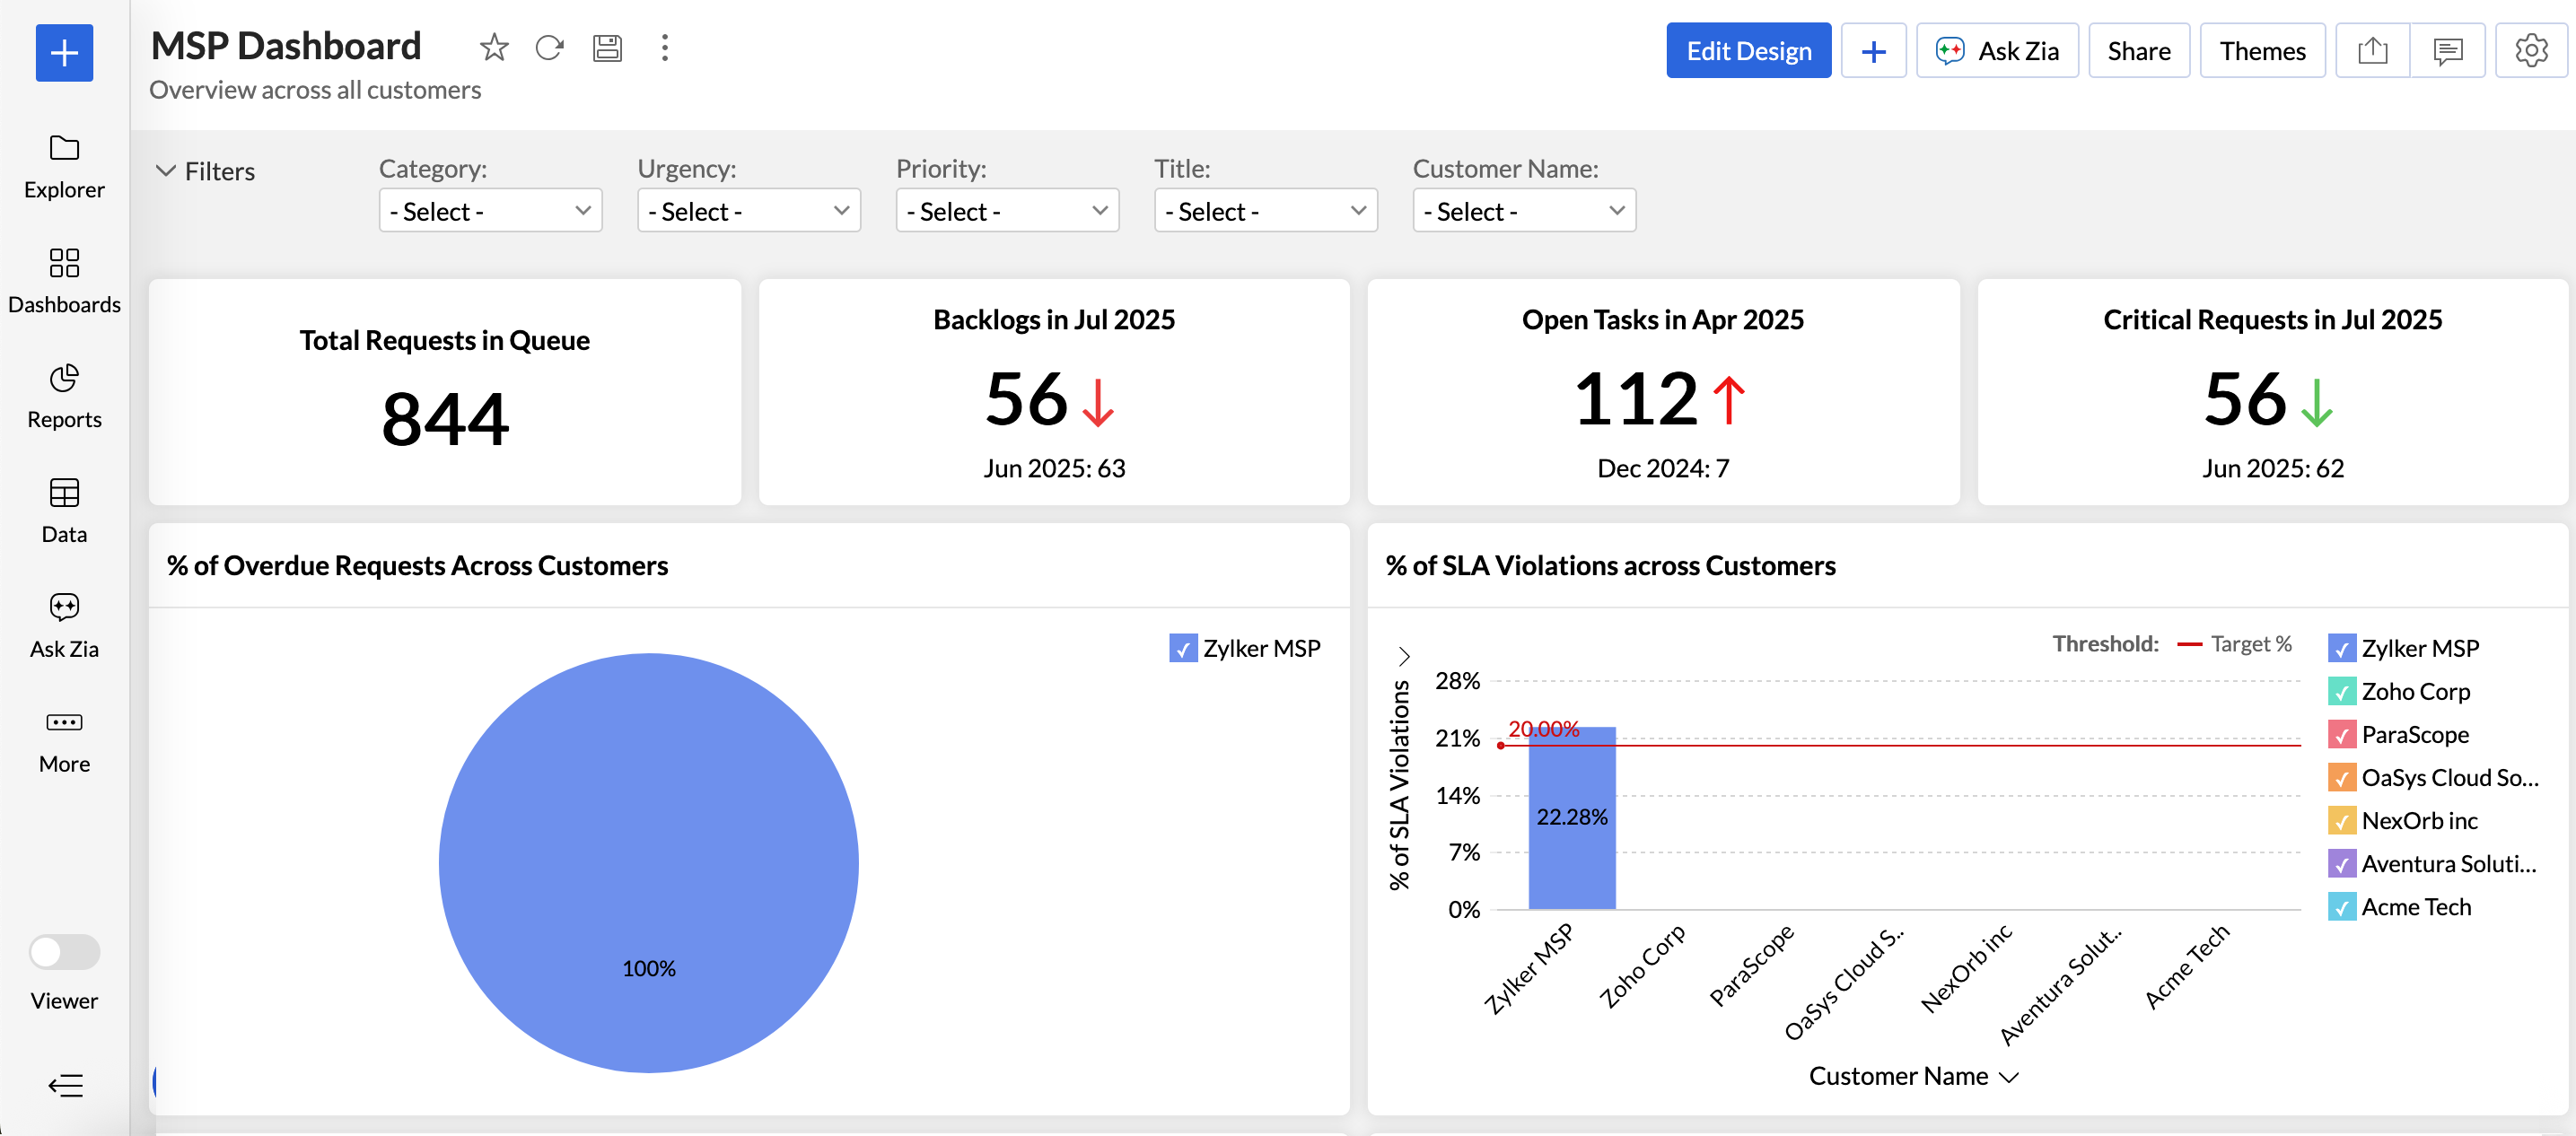
Task: Open the Customer Name filter dropdown
Action: [x=1523, y=211]
